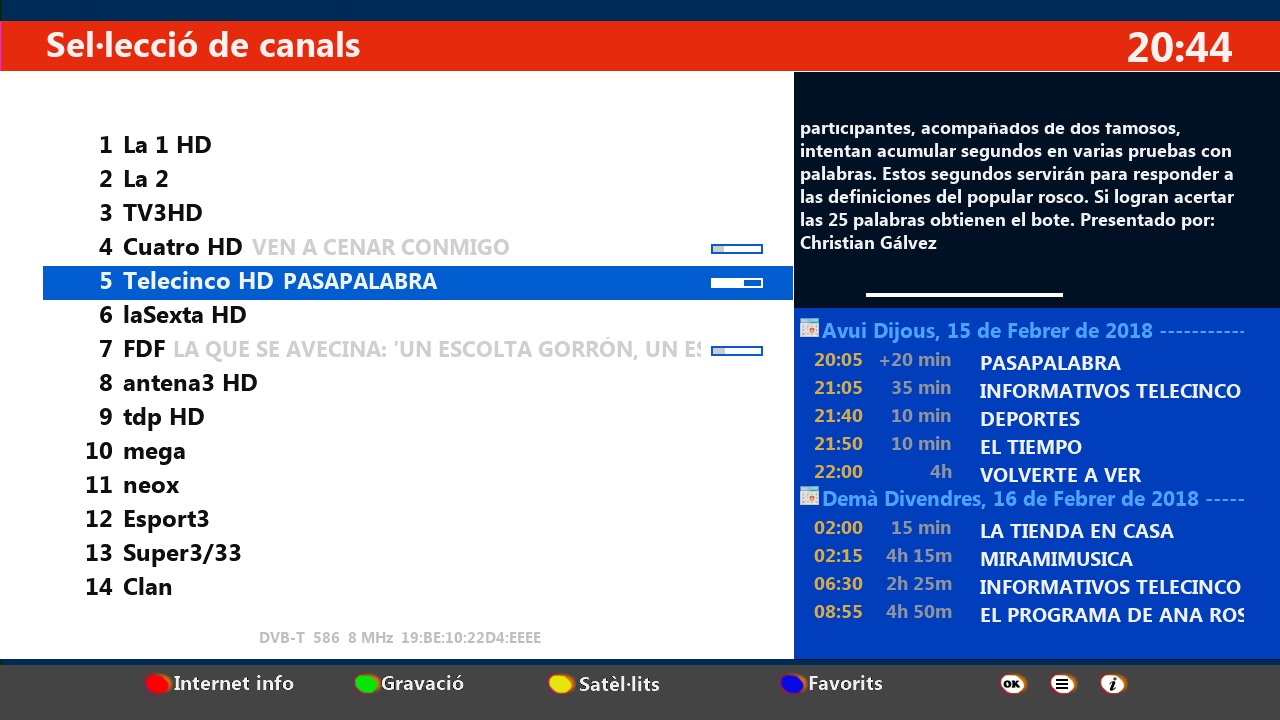Click the blue Favorits button icon
The image size is (1280, 720).
[x=792, y=684]
